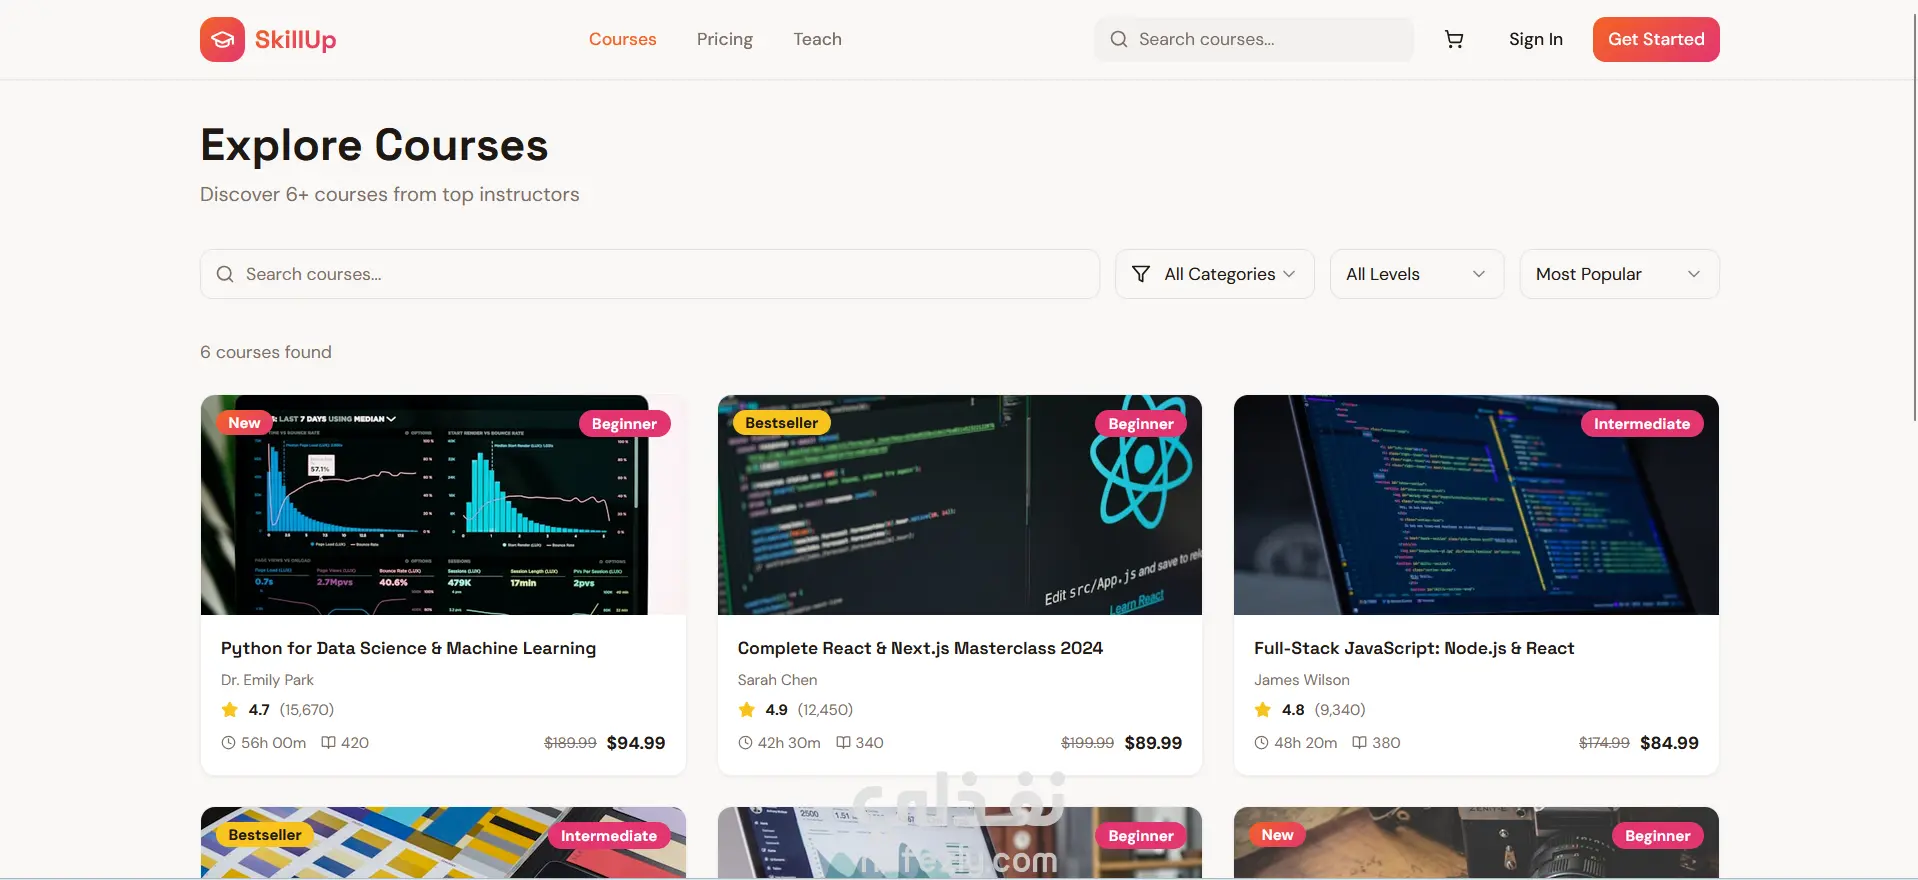
Task: Click the filter funnel icon beside All Categories
Action: pos(1141,274)
